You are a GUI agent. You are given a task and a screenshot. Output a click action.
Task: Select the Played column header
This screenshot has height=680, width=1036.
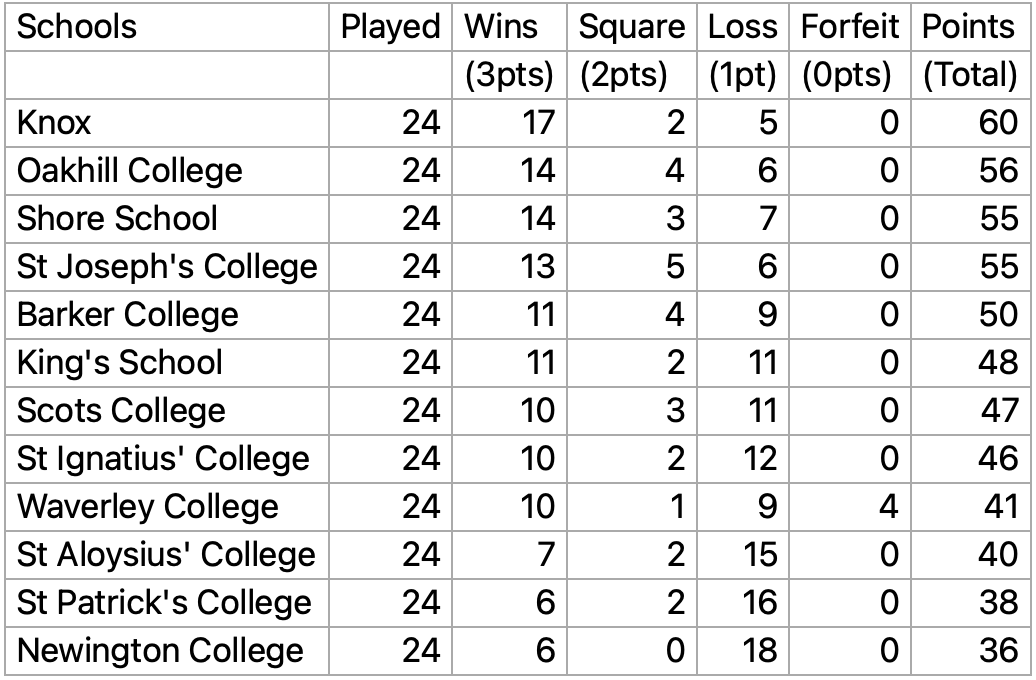390,27
